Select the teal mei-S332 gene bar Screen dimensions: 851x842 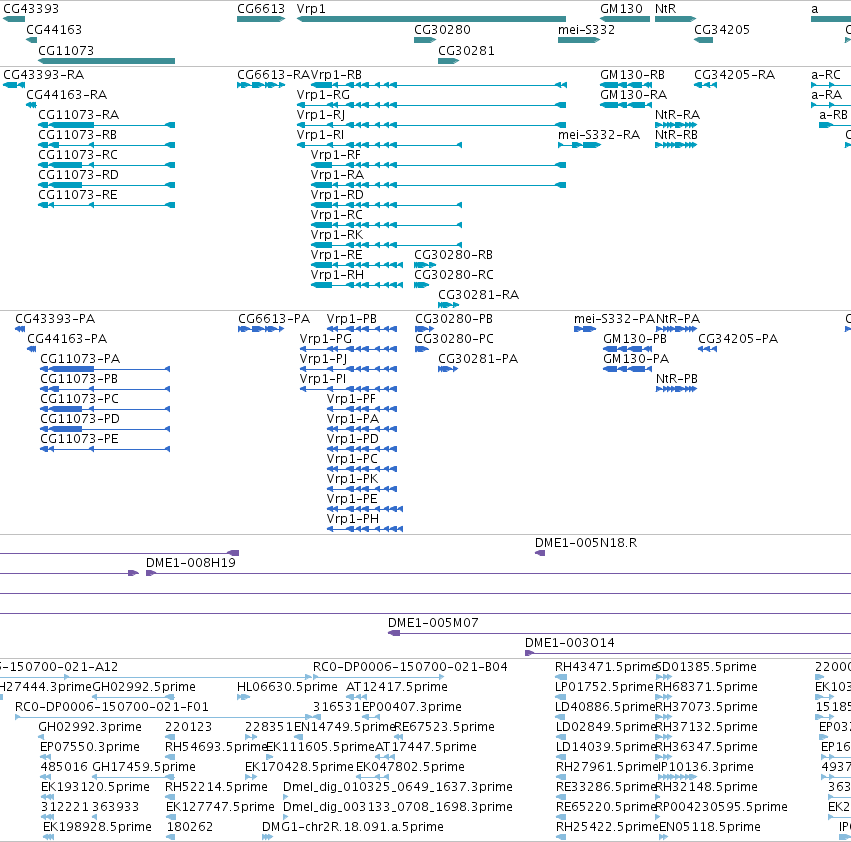tap(579, 40)
